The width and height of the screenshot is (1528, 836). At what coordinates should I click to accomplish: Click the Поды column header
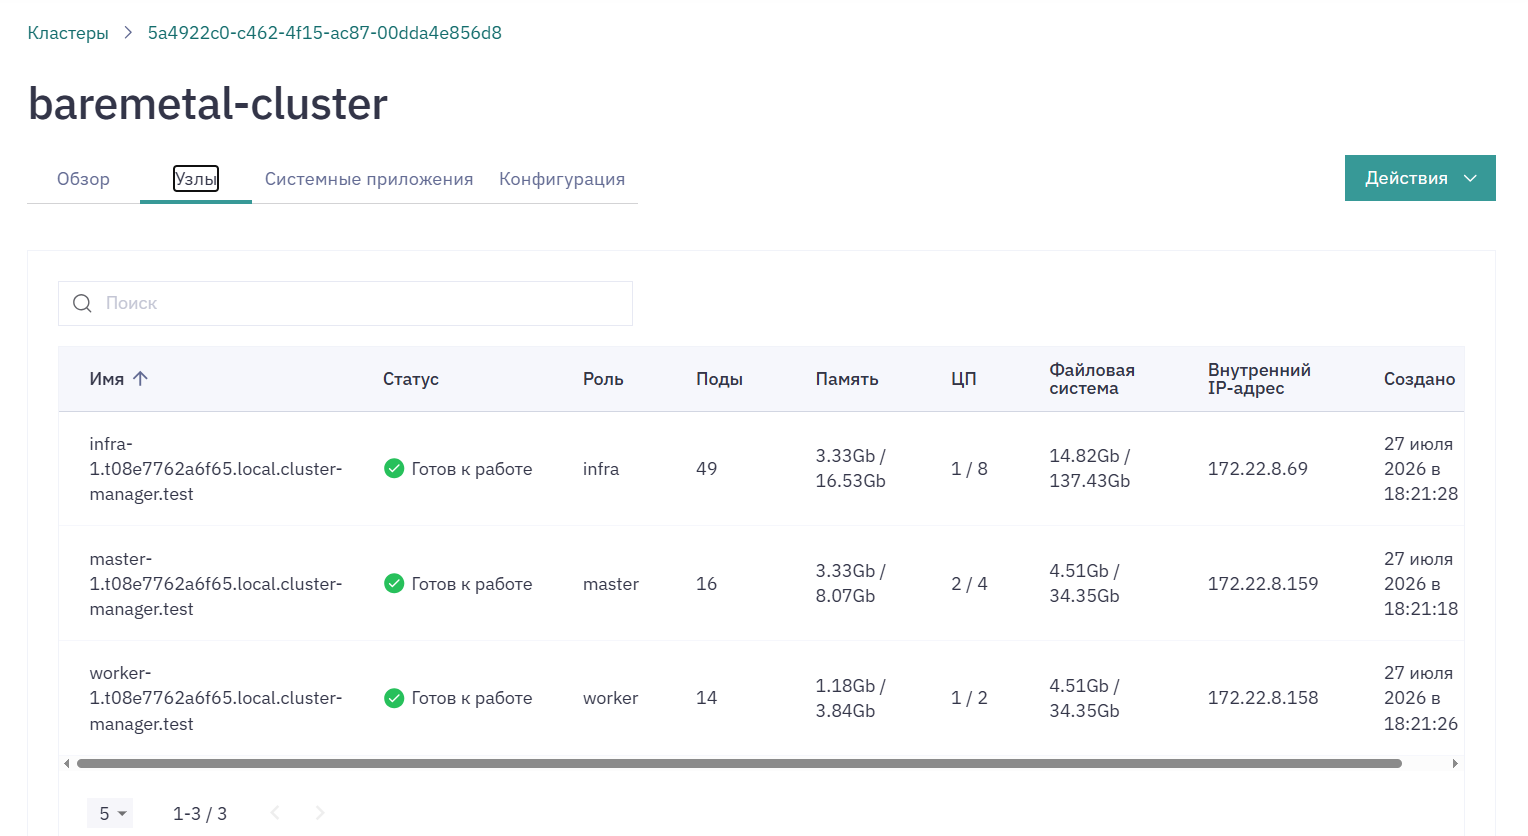click(719, 379)
